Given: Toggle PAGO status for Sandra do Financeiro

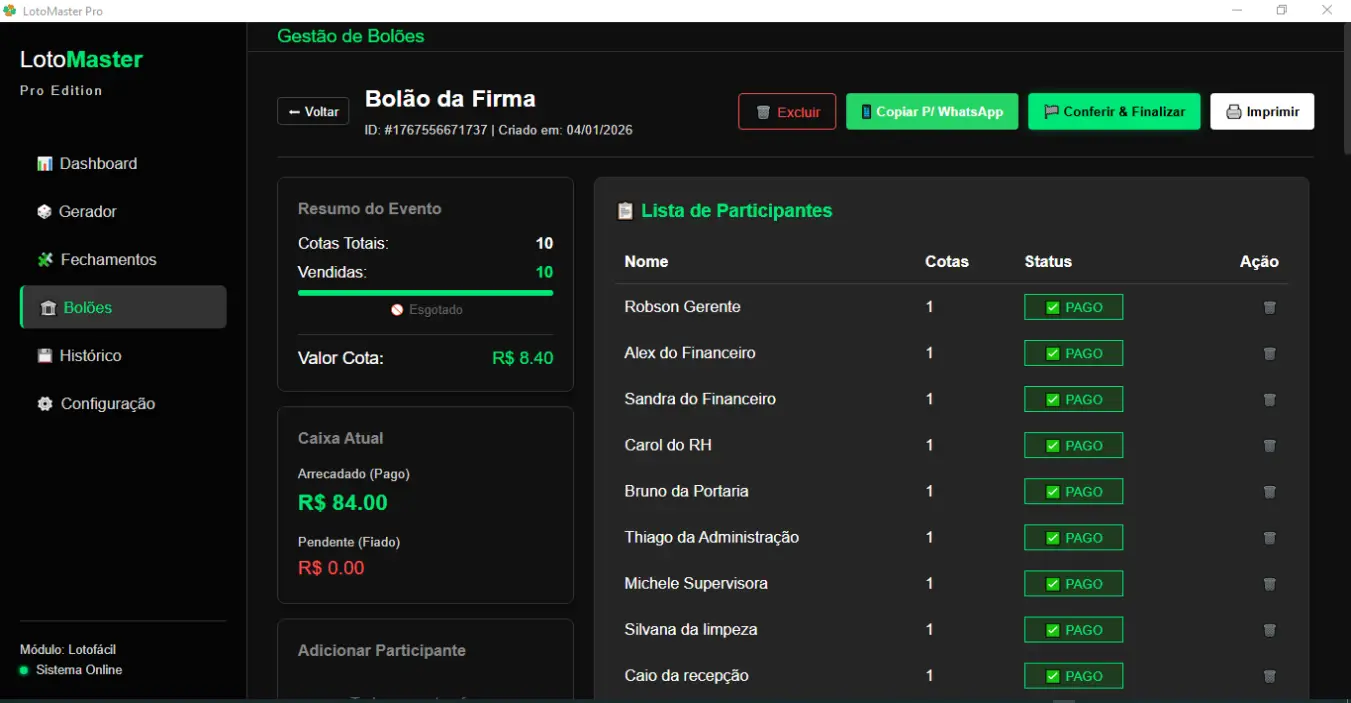Looking at the screenshot, I should (x=1073, y=400).
